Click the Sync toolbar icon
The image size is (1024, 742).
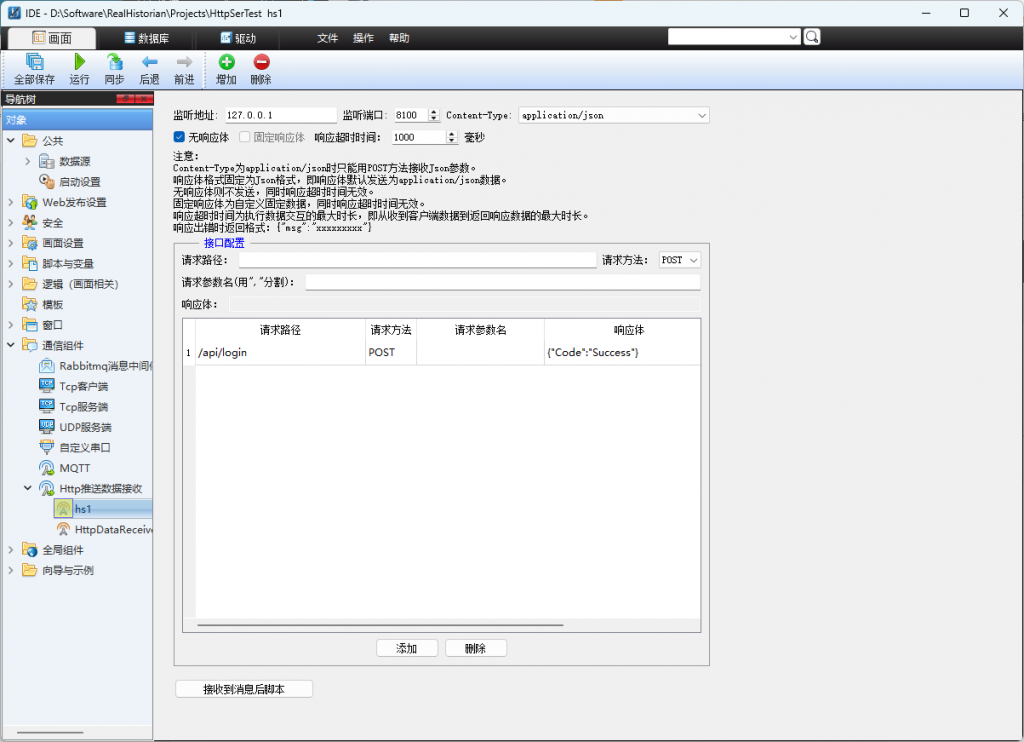point(114,62)
